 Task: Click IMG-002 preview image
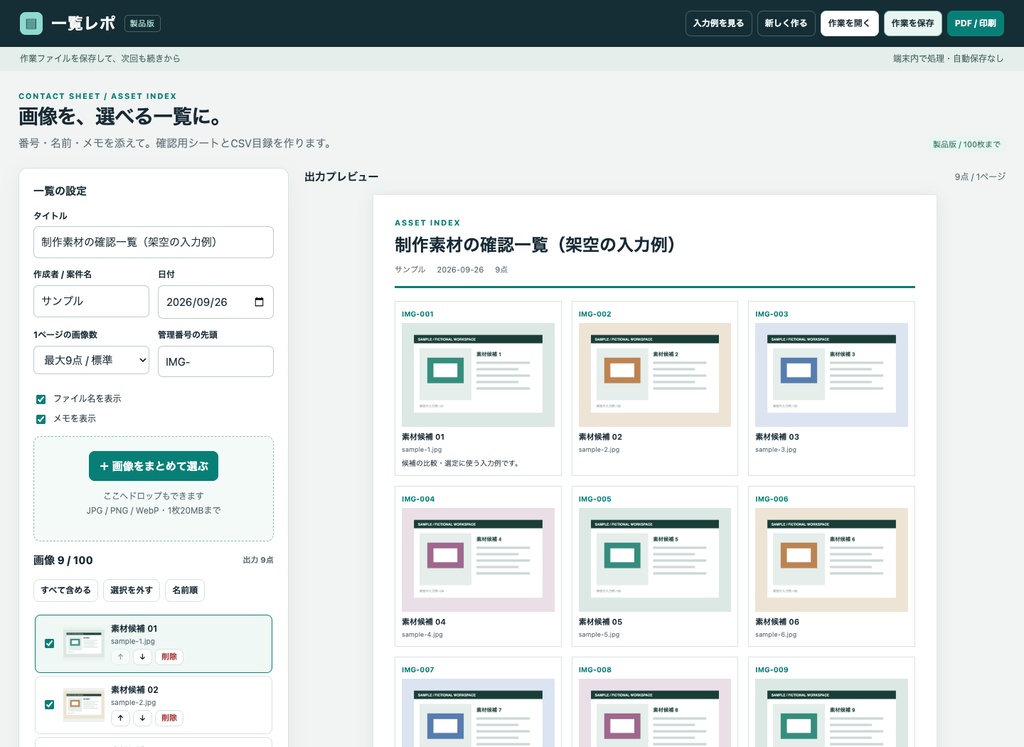point(654,375)
